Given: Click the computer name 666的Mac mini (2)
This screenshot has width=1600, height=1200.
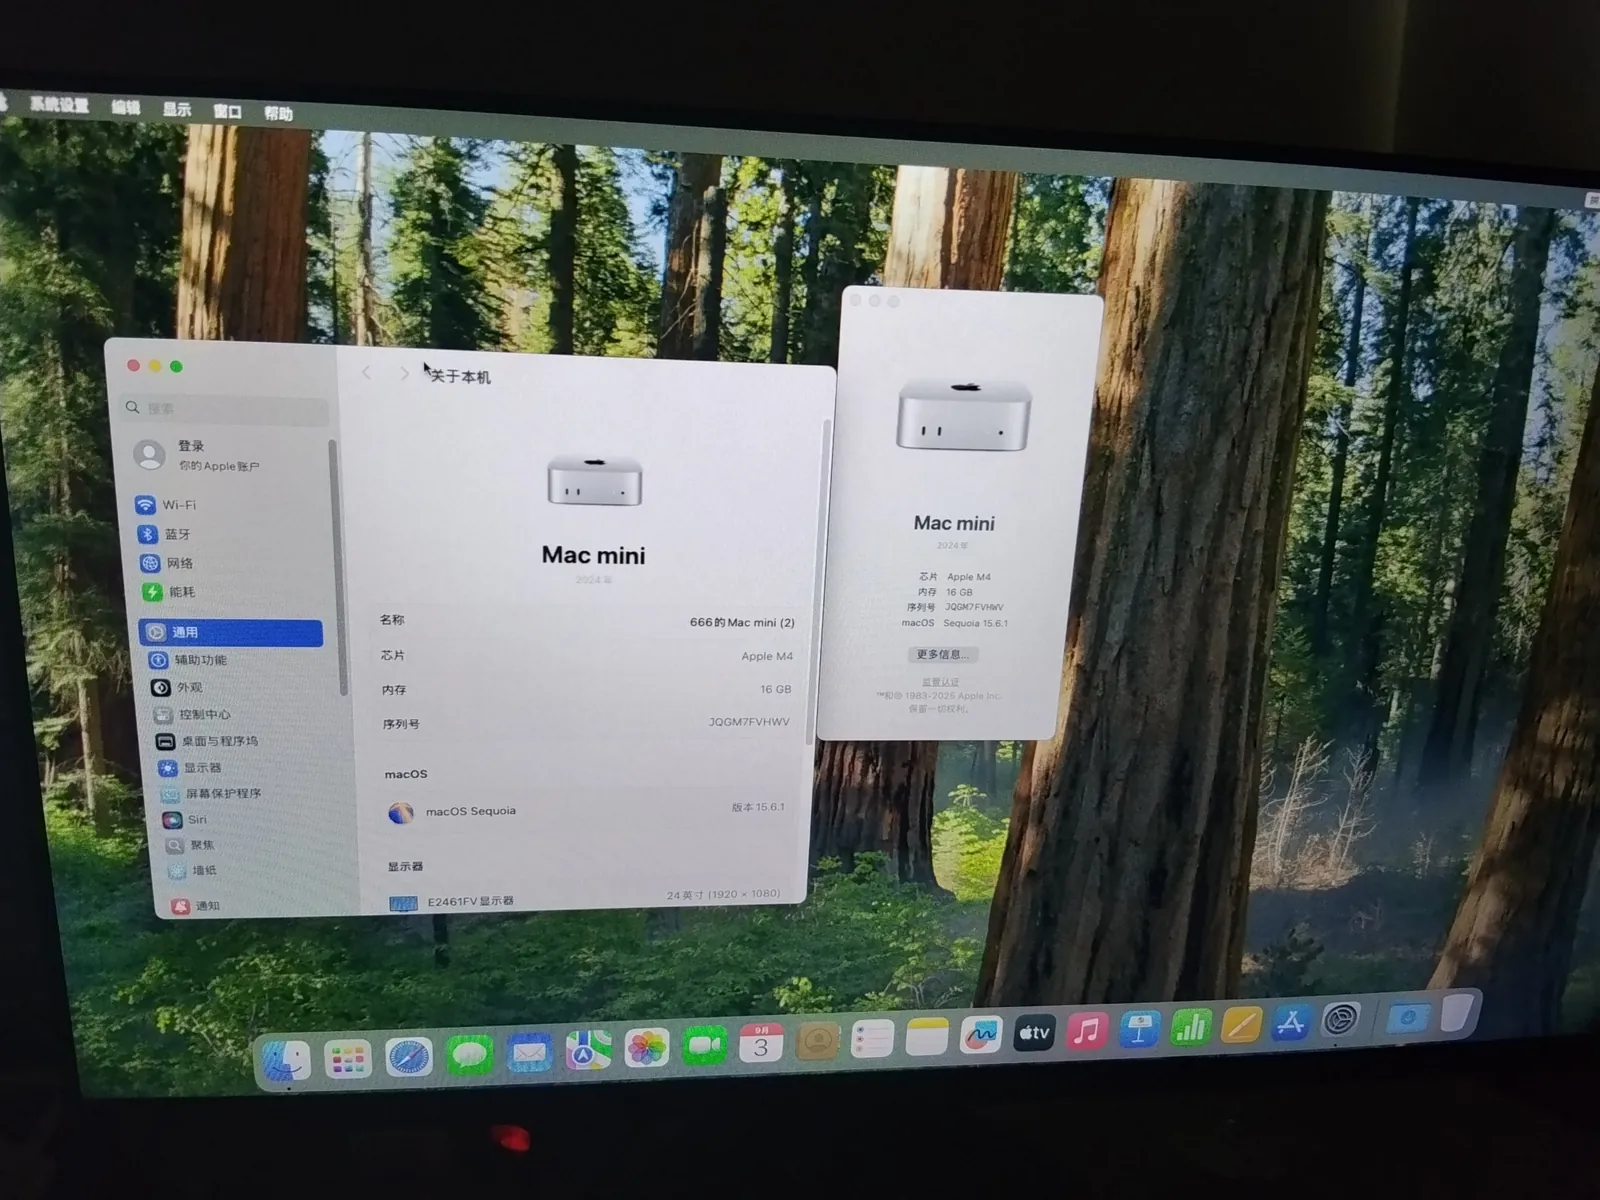Looking at the screenshot, I should pyautogui.click(x=742, y=622).
